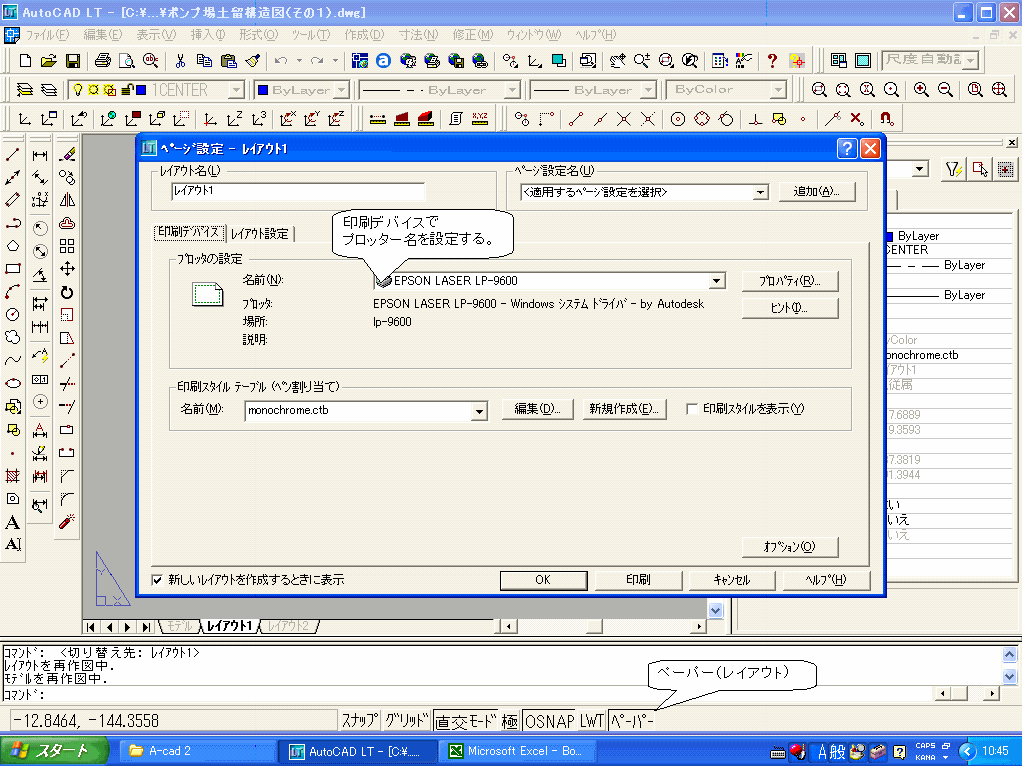Click the Print icon in toolbar
This screenshot has height=767, width=1023.
click(x=102, y=61)
